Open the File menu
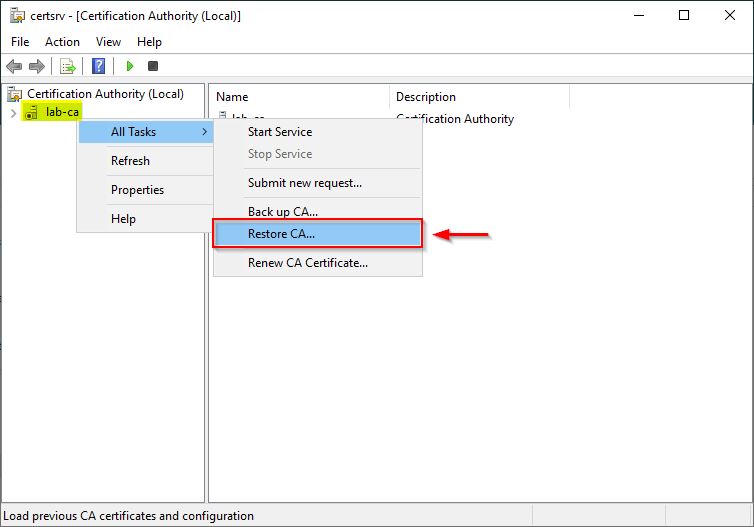754x527 pixels. (x=20, y=42)
